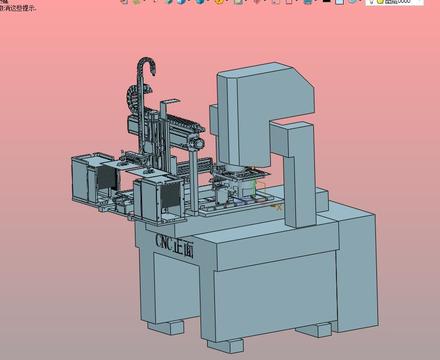
Task: Click the black color swatch in the toolbar
Action: point(327,1)
